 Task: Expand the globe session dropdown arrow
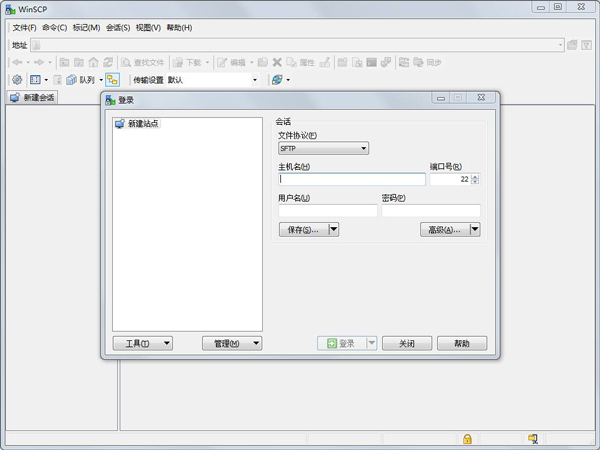[288, 80]
